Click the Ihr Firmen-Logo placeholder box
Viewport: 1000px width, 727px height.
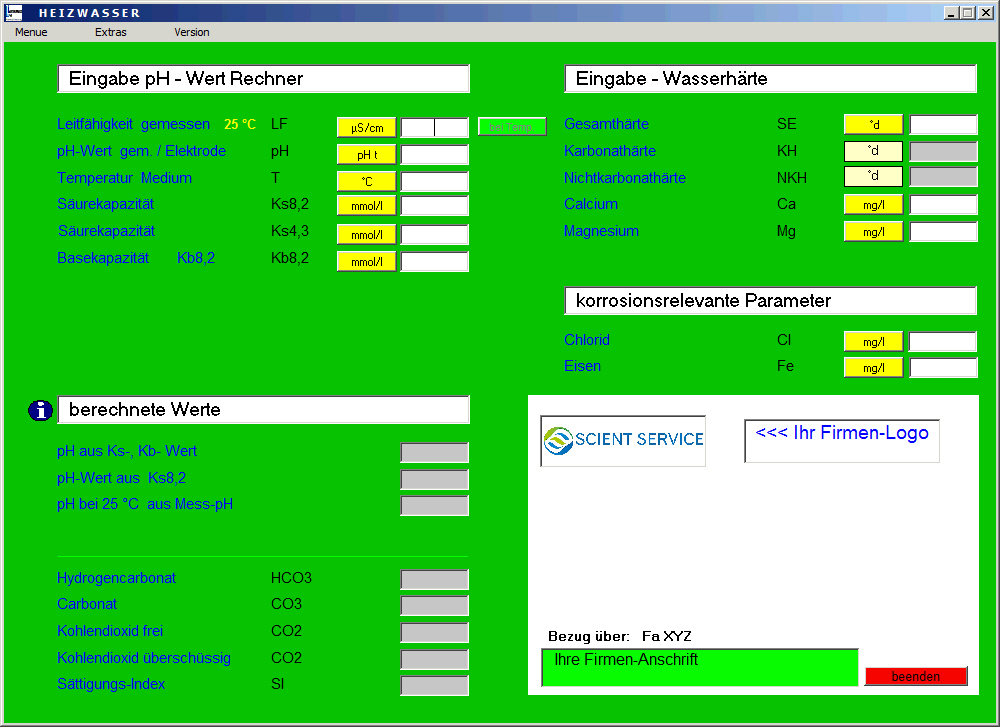tap(842, 441)
